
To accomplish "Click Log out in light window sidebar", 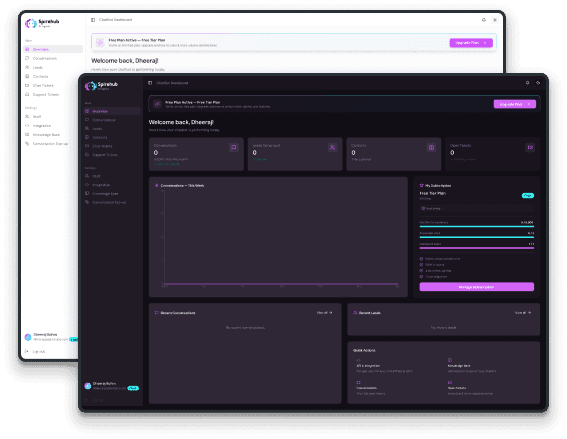I will coord(35,351).
